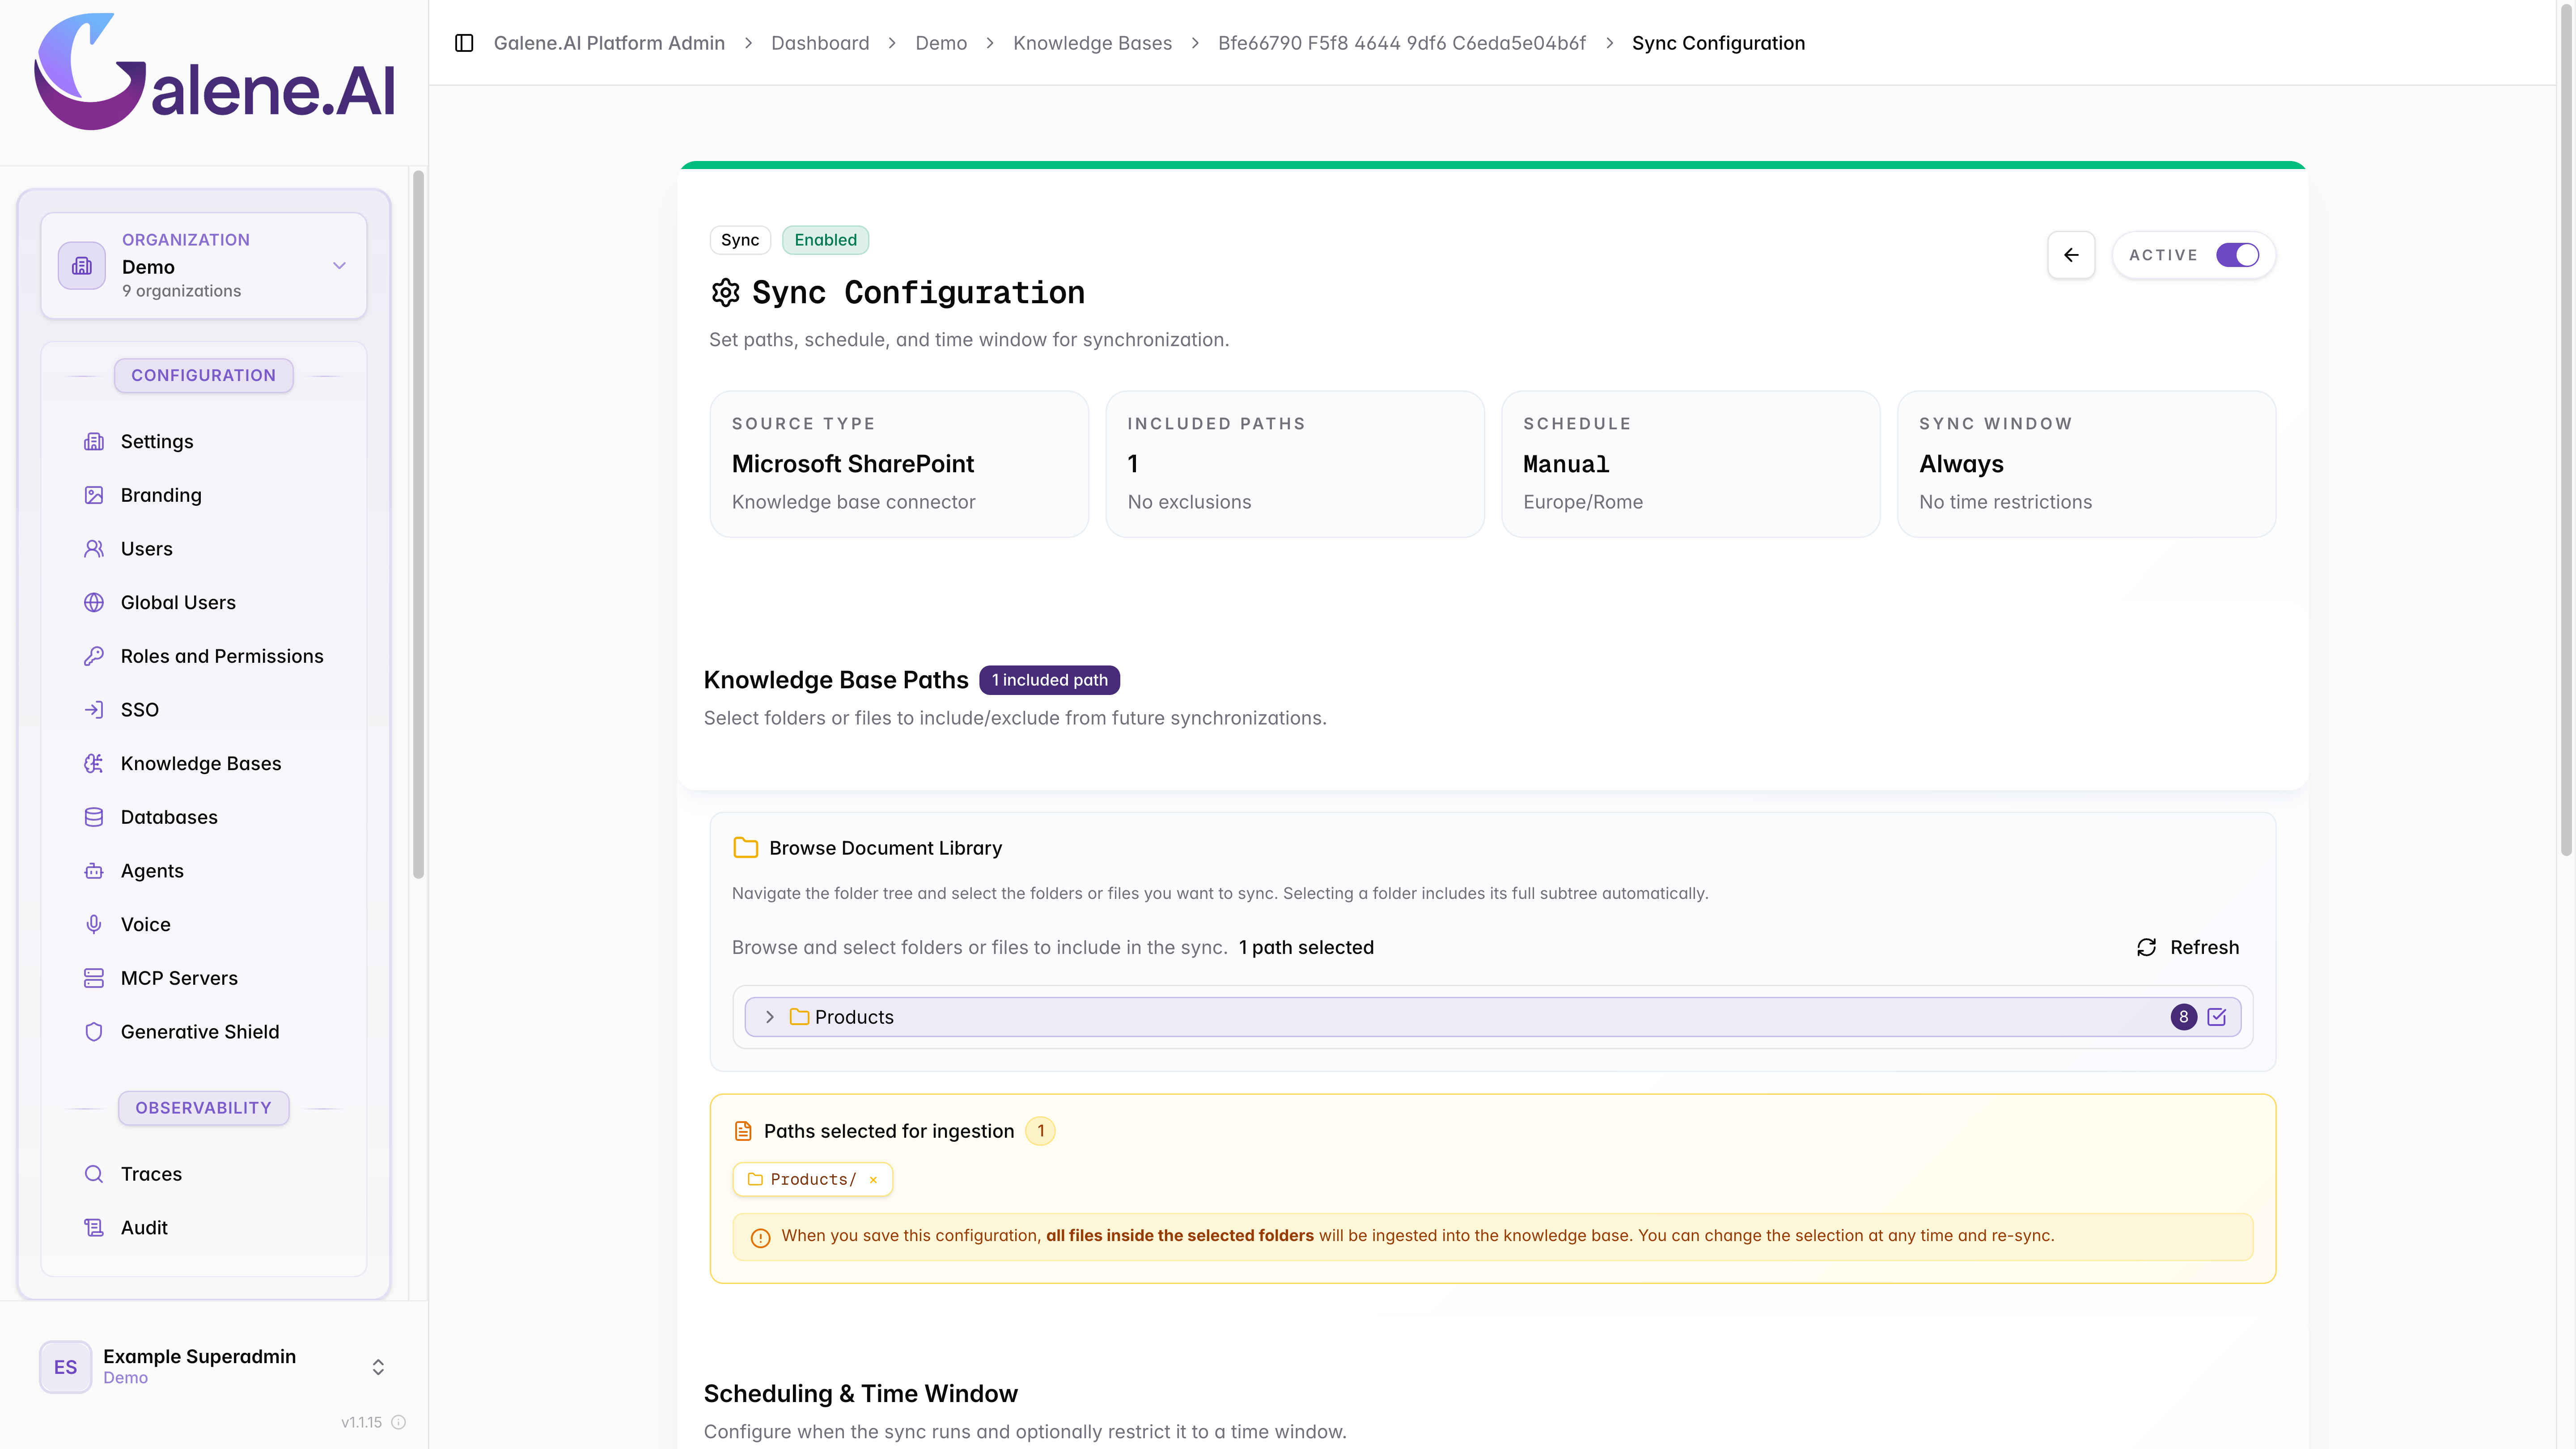Image resolution: width=2576 pixels, height=1449 pixels.
Task: Click the Knowledge Bases brain icon
Action: [x=94, y=764]
